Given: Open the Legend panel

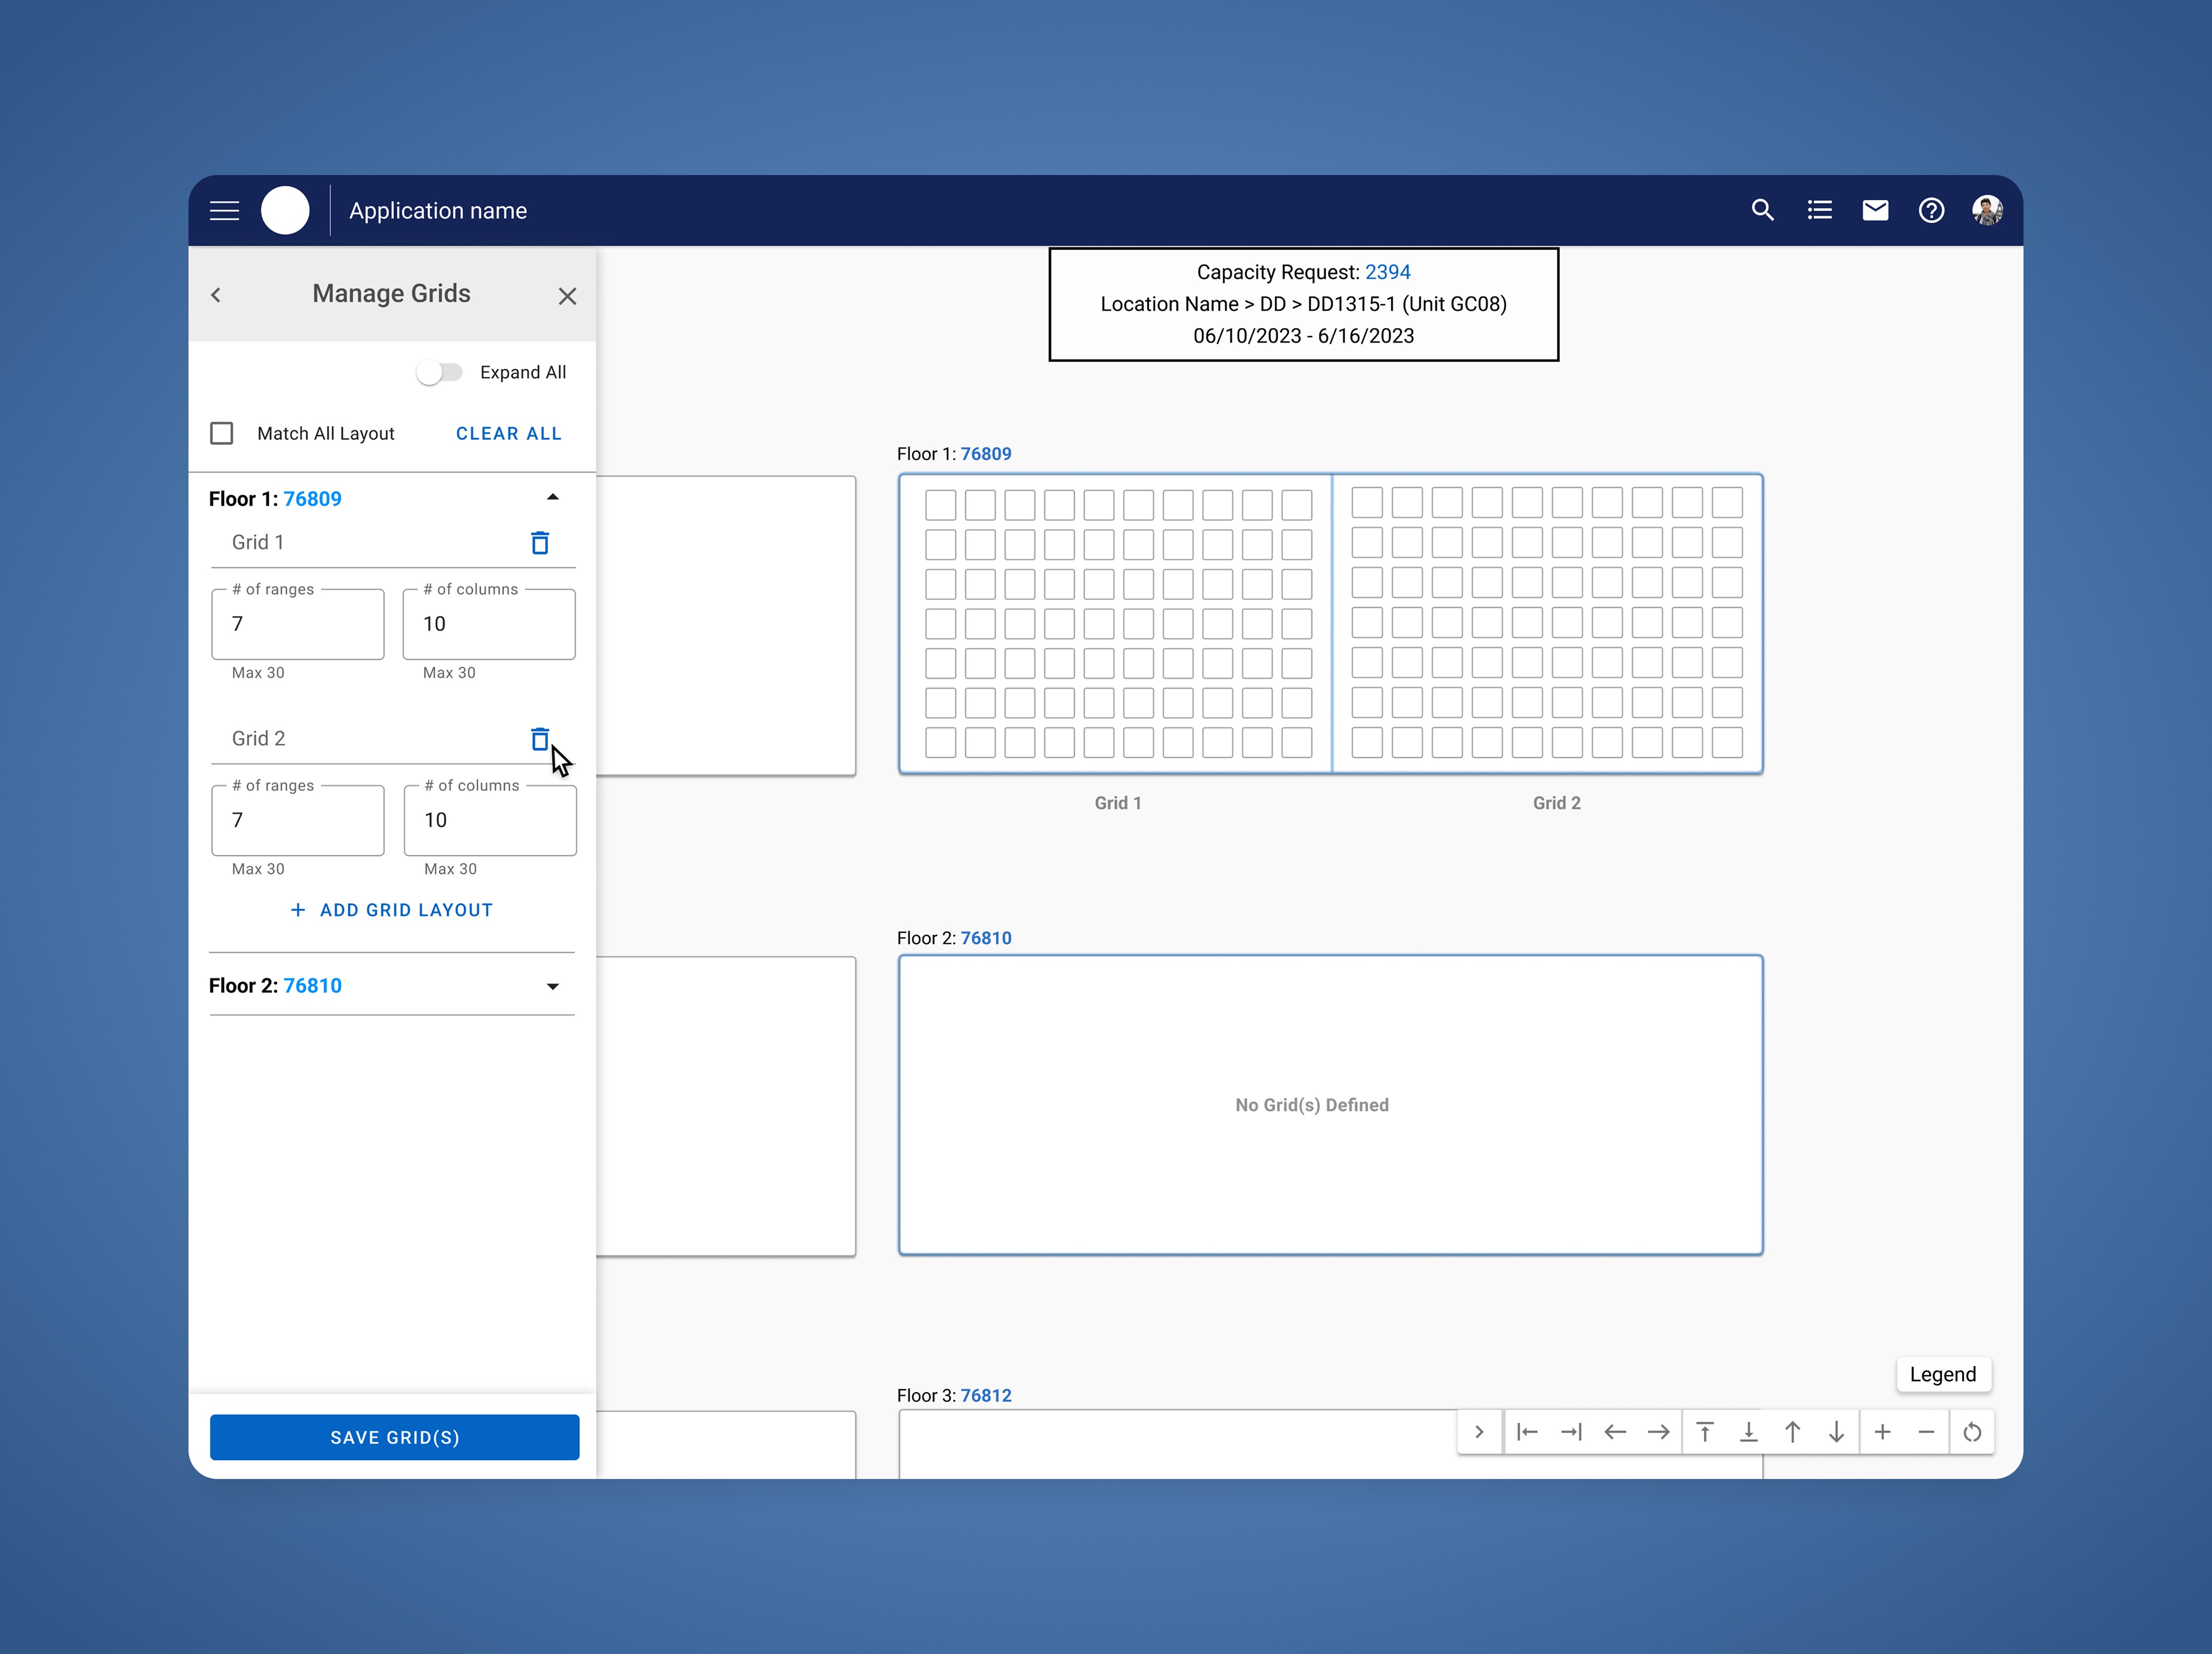Looking at the screenshot, I should click(x=1942, y=1374).
